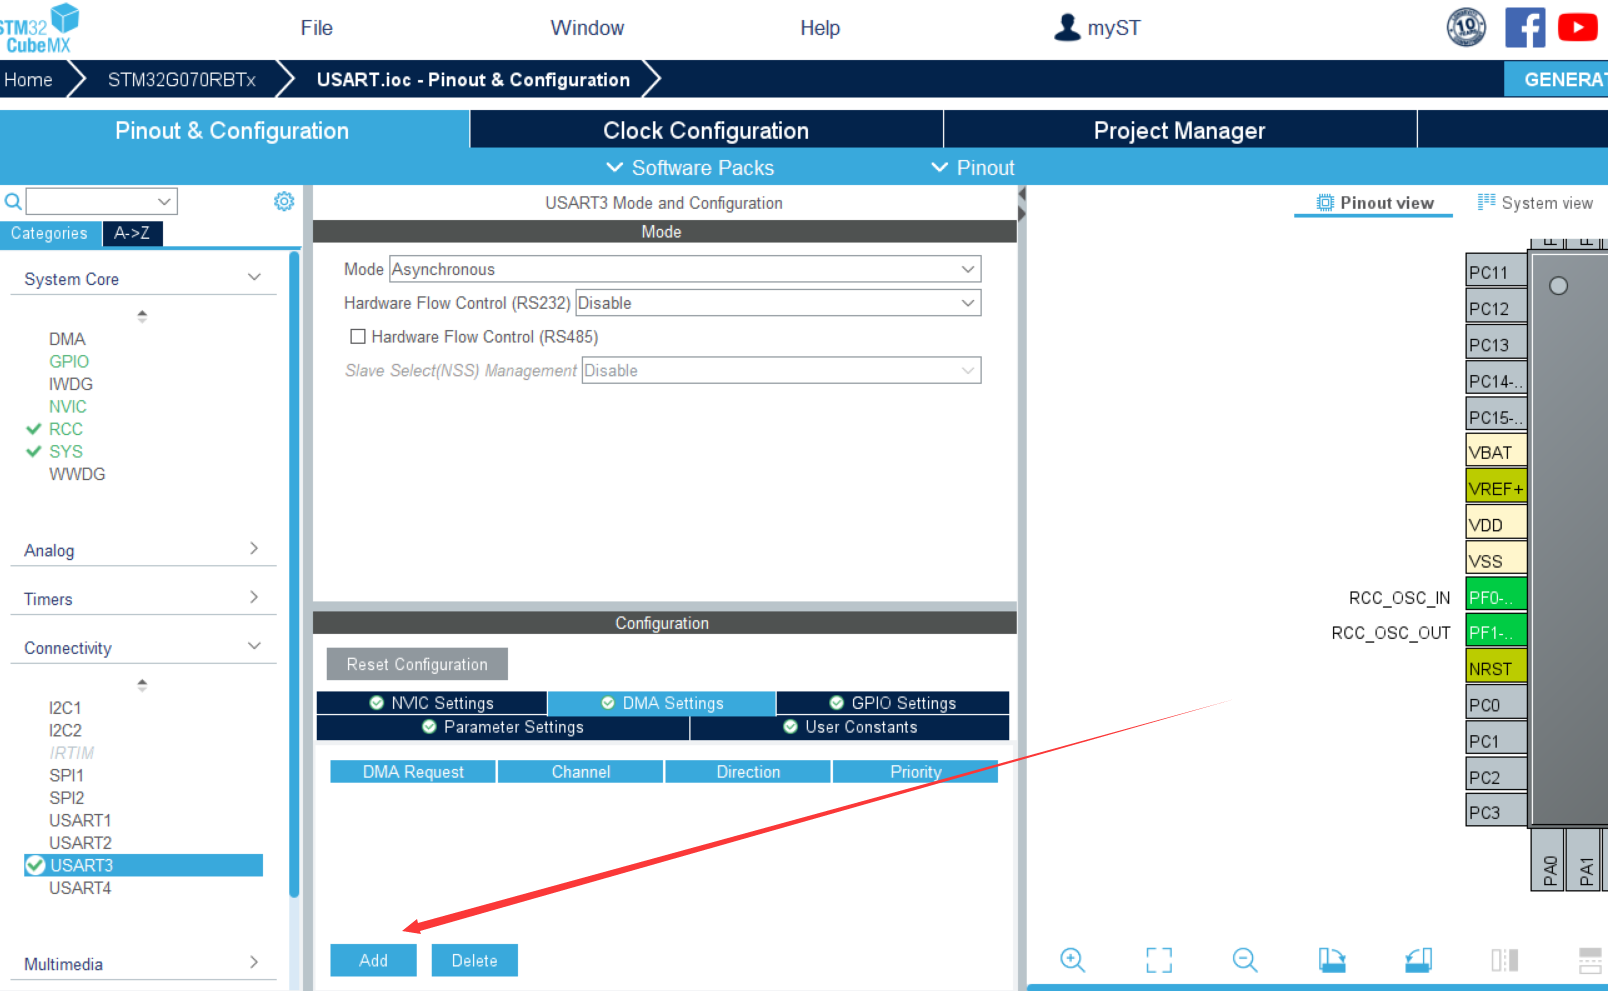1608x991 pixels.
Task: Switch to Clock Configuration tab
Action: pos(705,131)
